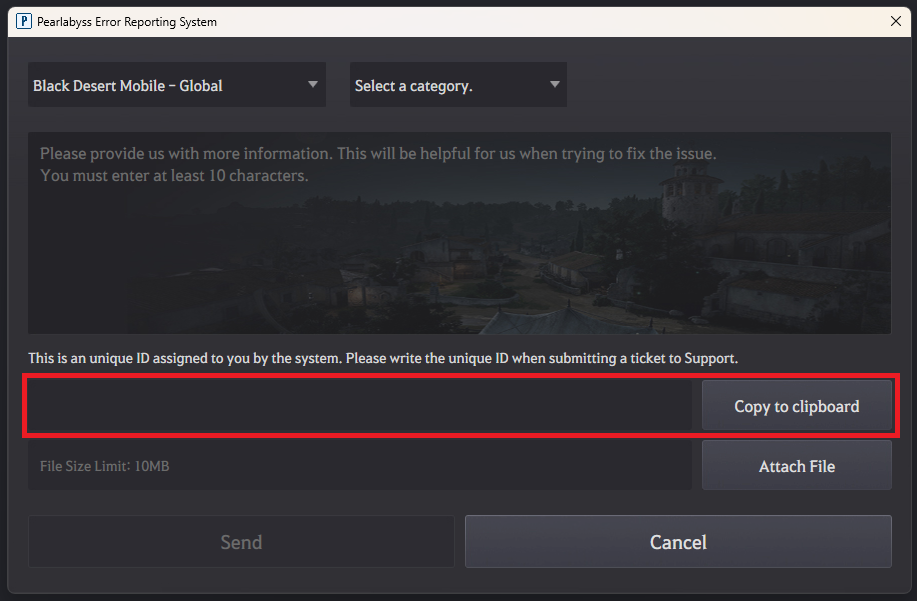Image resolution: width=917 pixels, height=601 pixels.
Task: Click the Pearlabyss logo icon in title bar
Action: pos(24,21)
